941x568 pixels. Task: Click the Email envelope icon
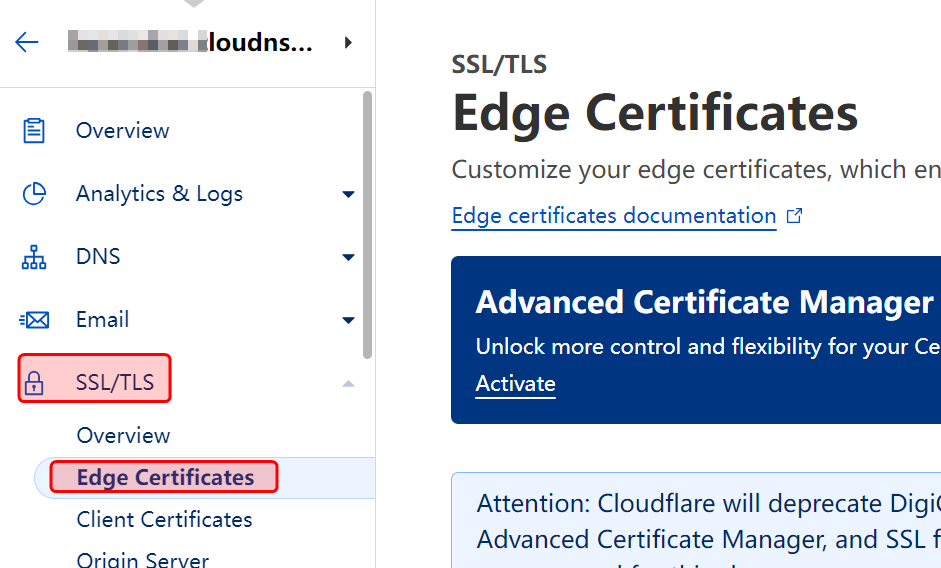[34, 320]
